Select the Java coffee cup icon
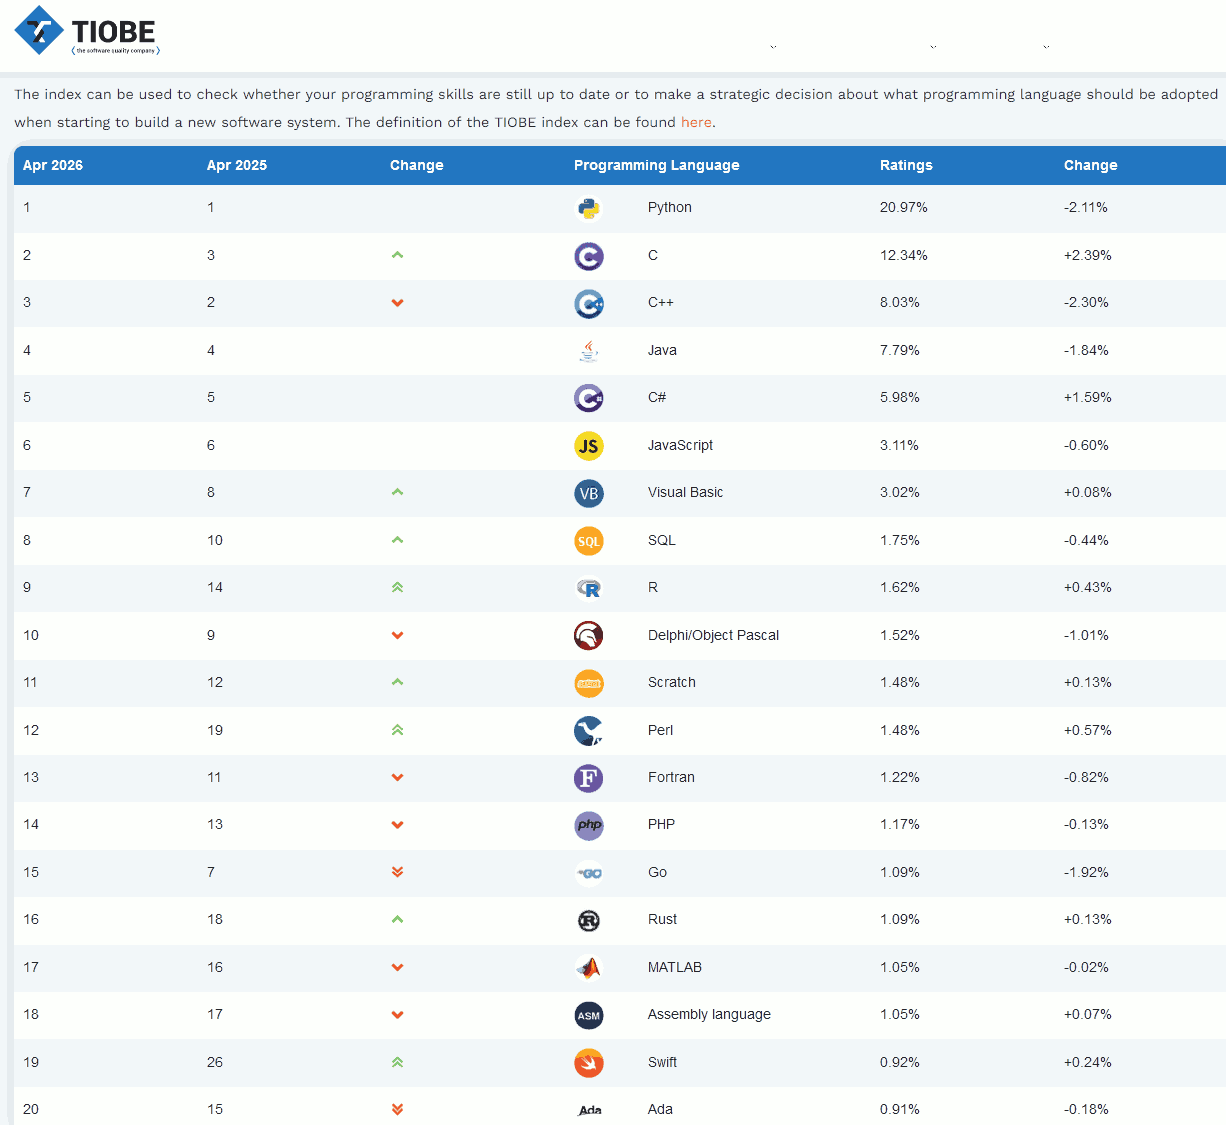 589,351
